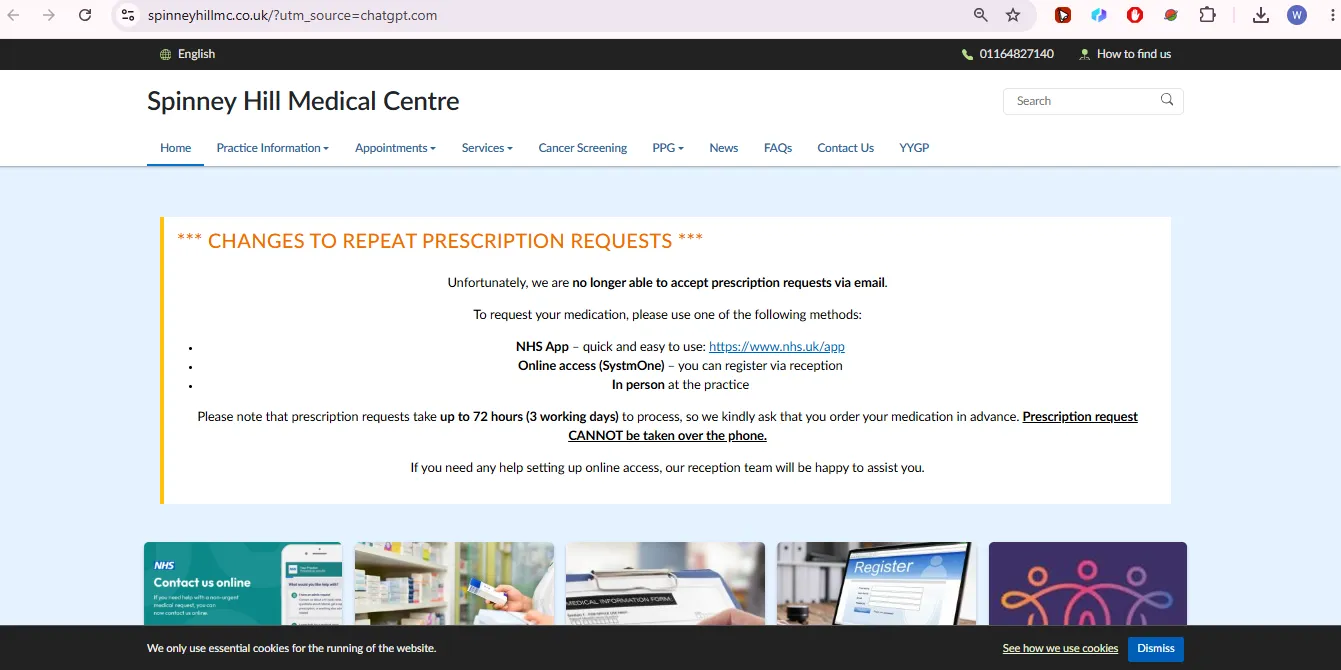Image resolution: width=1341 pixels, height=670 pixels.
Task: Open the browser downloads icon
Action: click(1261, 15)
